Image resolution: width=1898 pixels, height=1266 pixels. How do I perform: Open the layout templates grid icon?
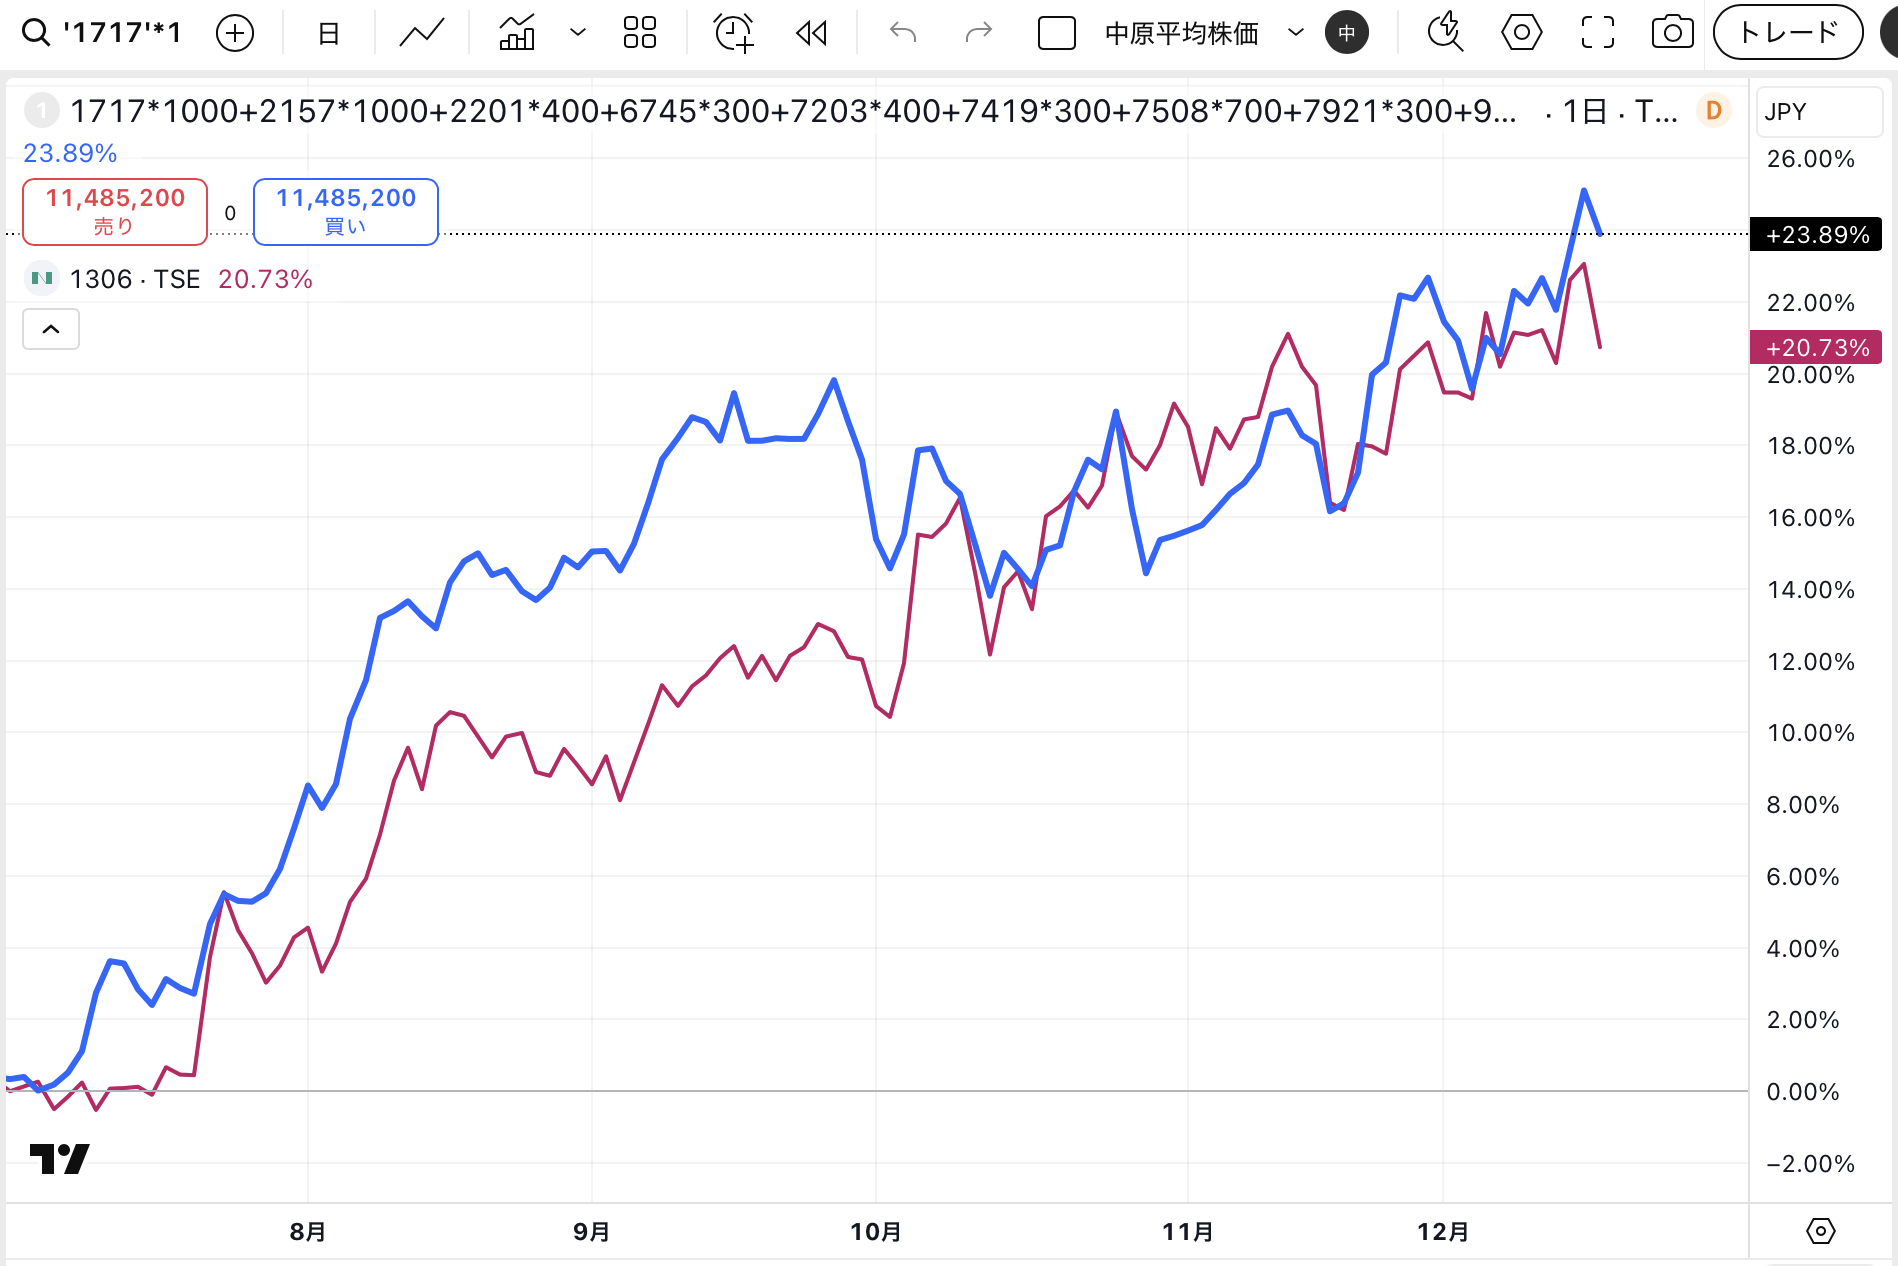pyautogui.click(x=639, y=33)
